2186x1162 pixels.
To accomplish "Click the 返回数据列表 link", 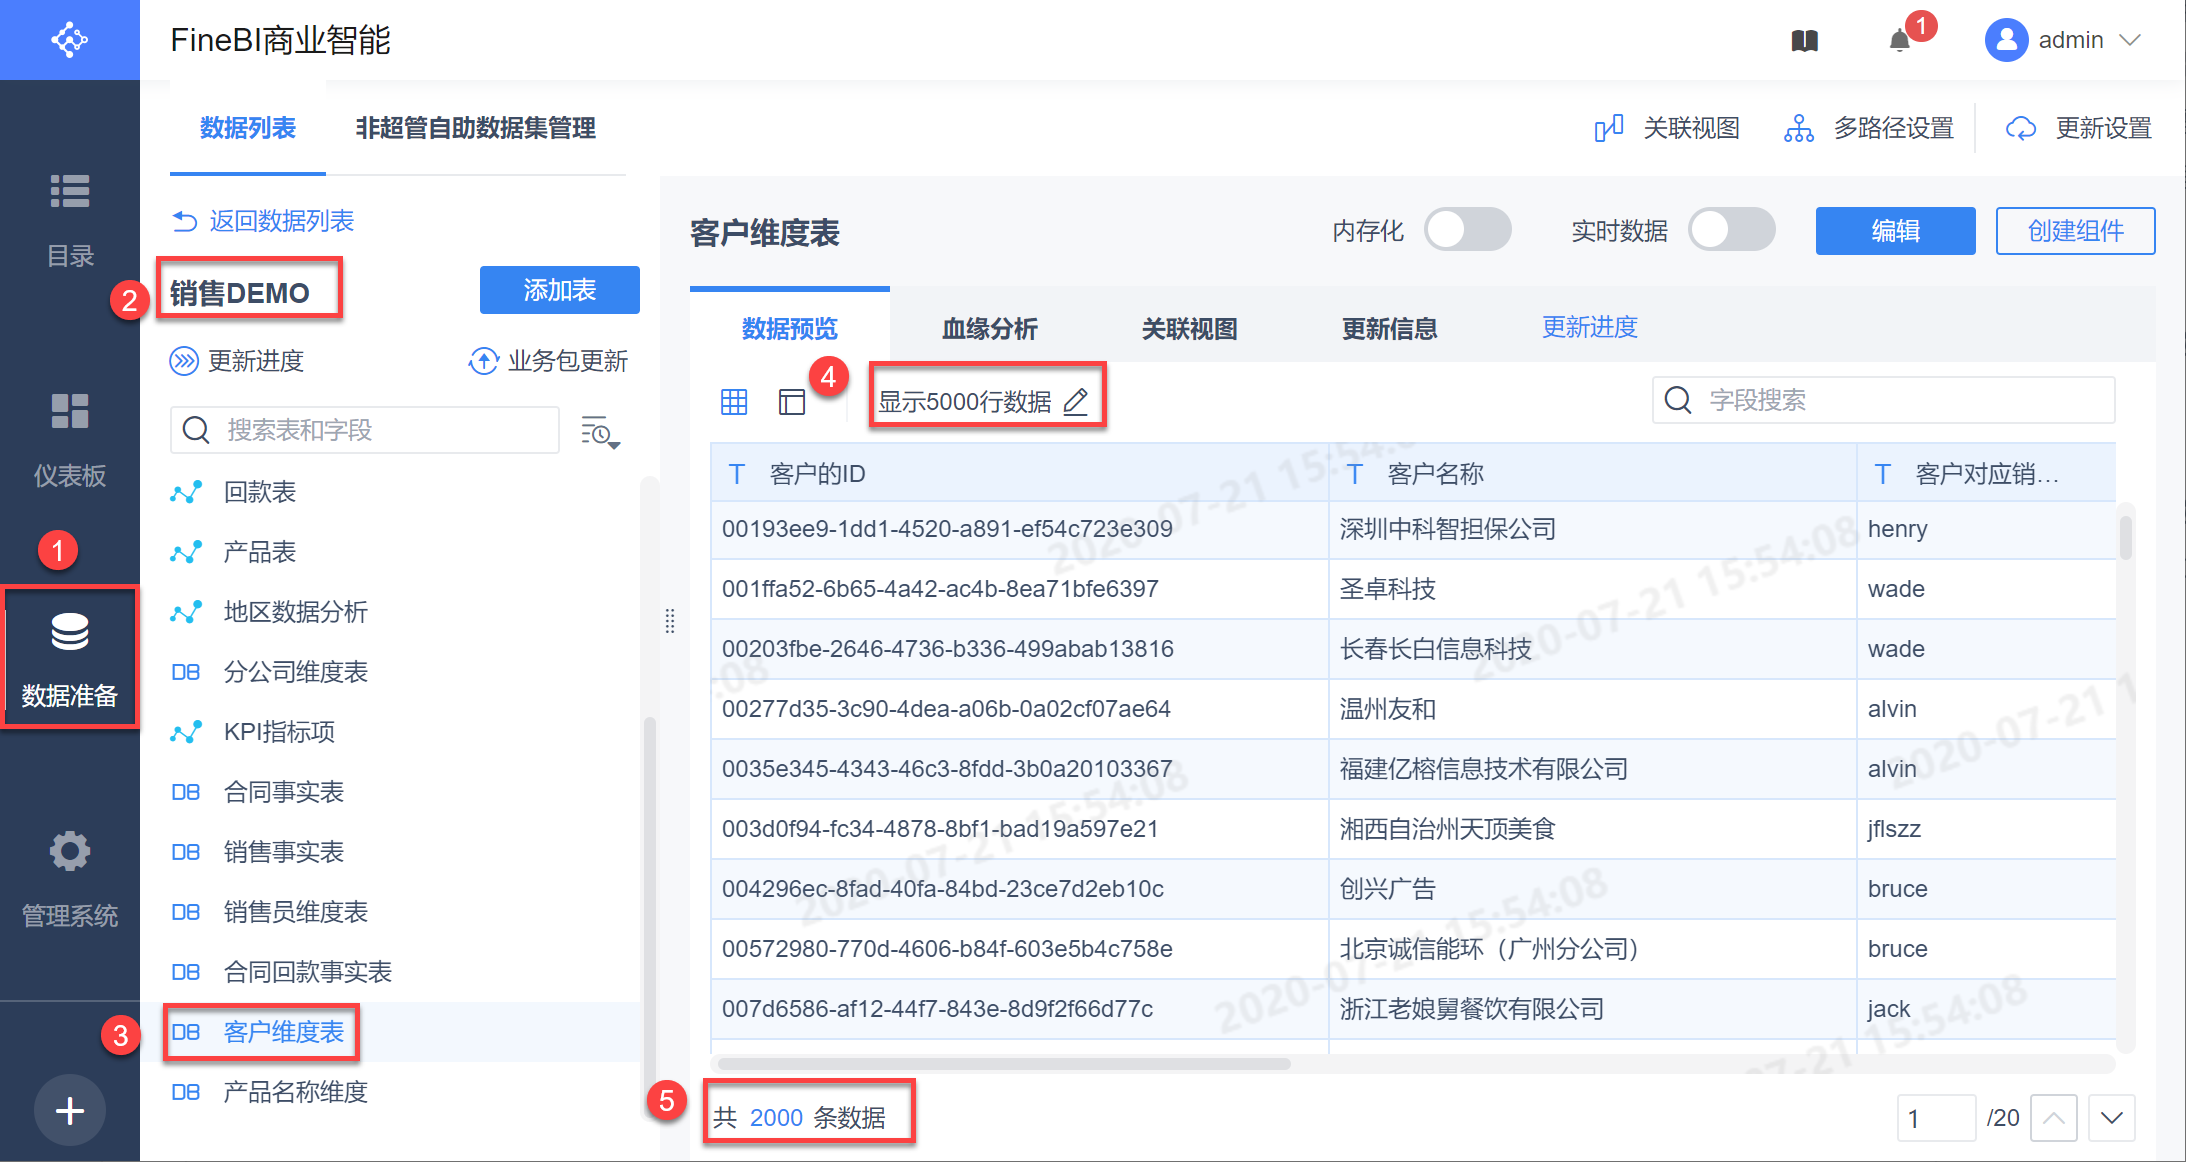I will (264, 221).
